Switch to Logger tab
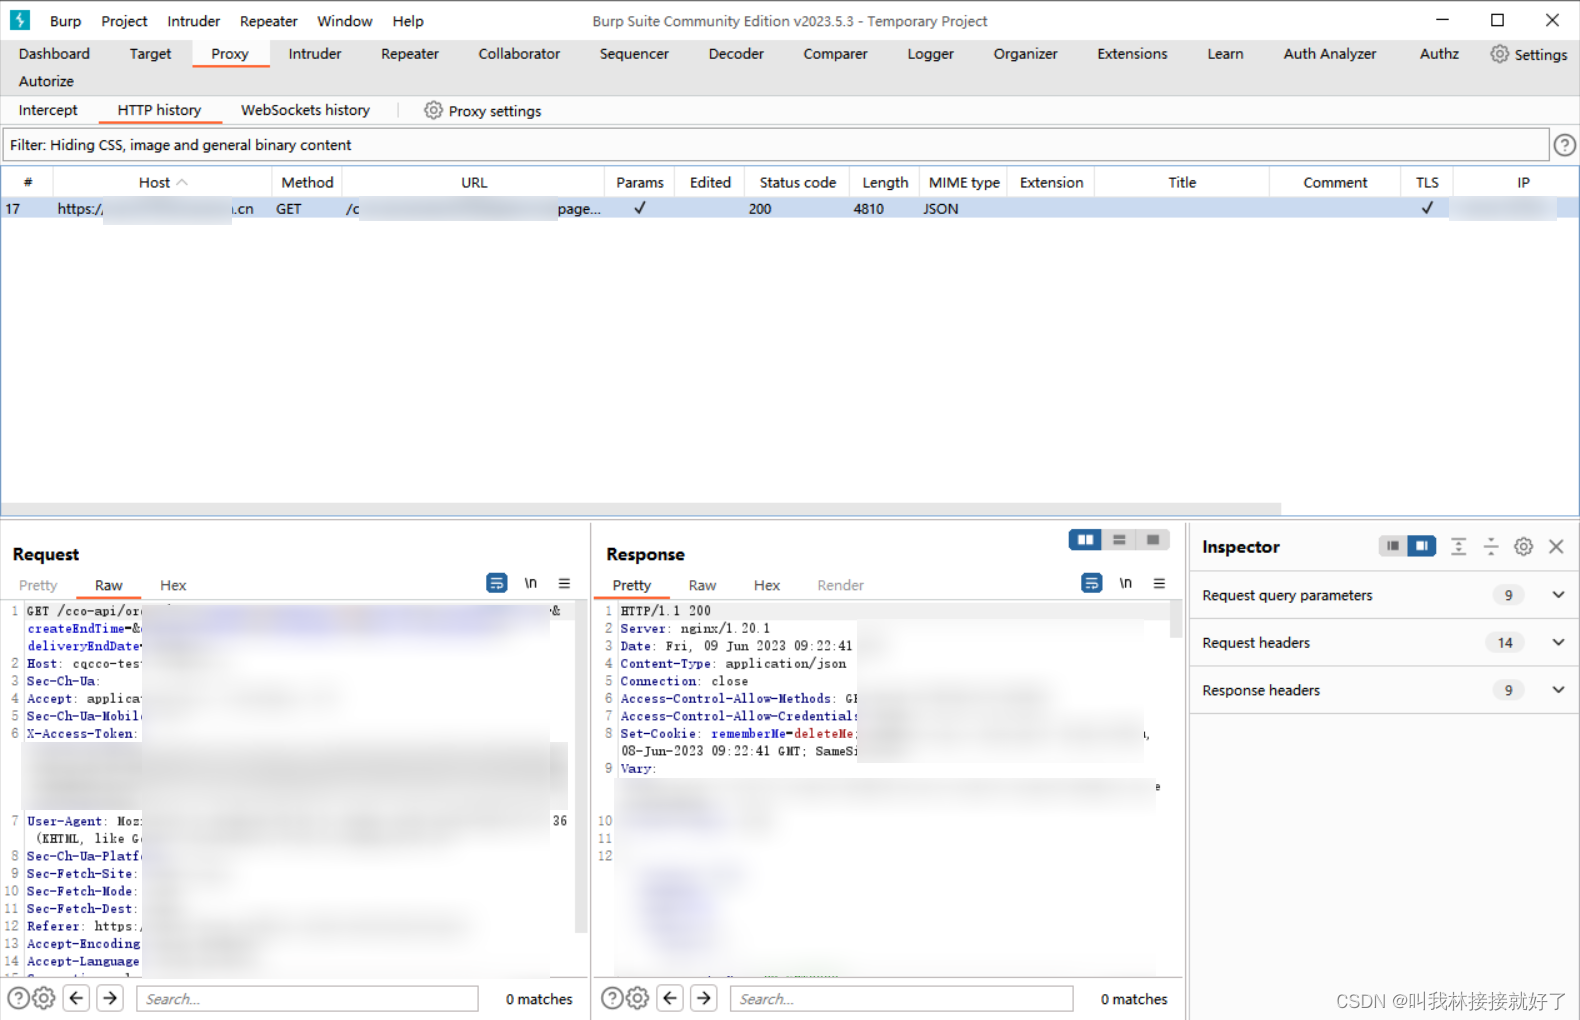The width and height of the screenshot is (1580, 1020). [931, 54]
